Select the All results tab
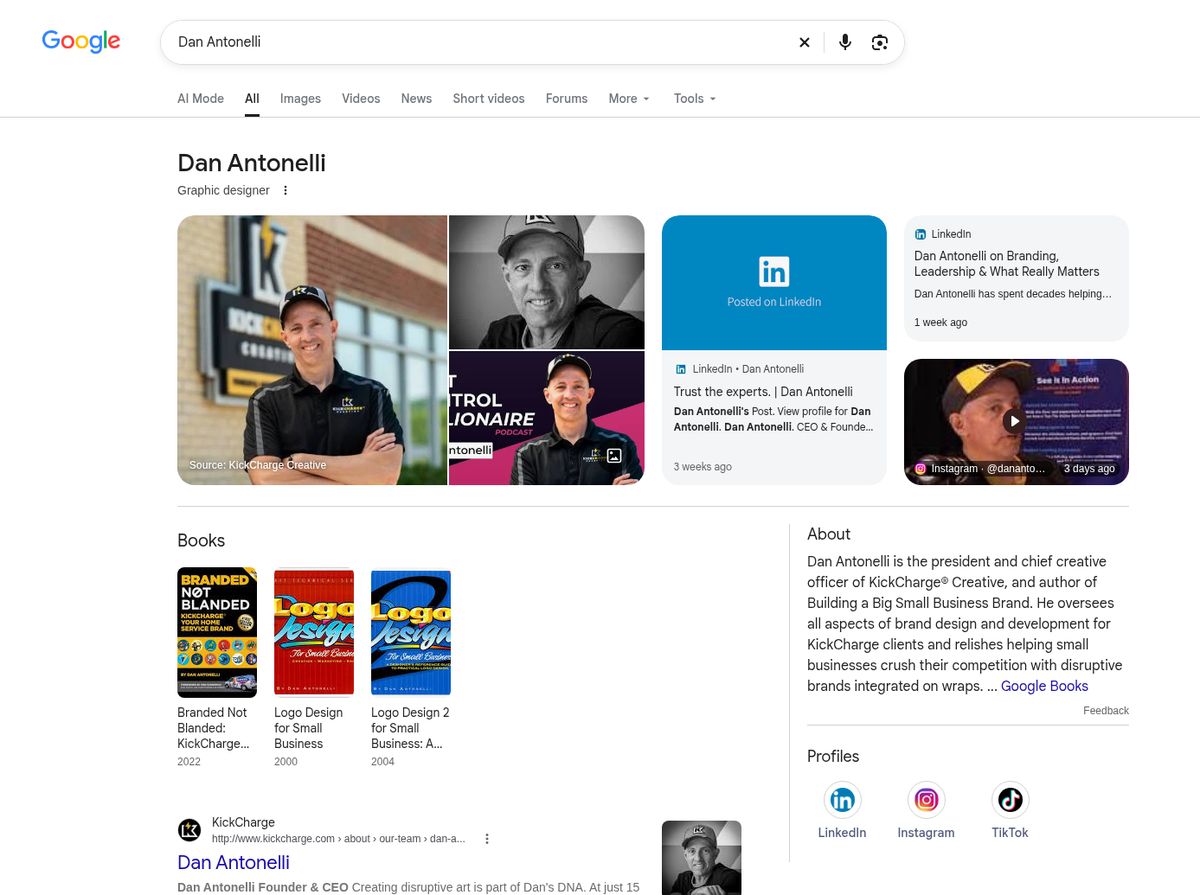Screen dimensions: 1200x895 point(252,98)
